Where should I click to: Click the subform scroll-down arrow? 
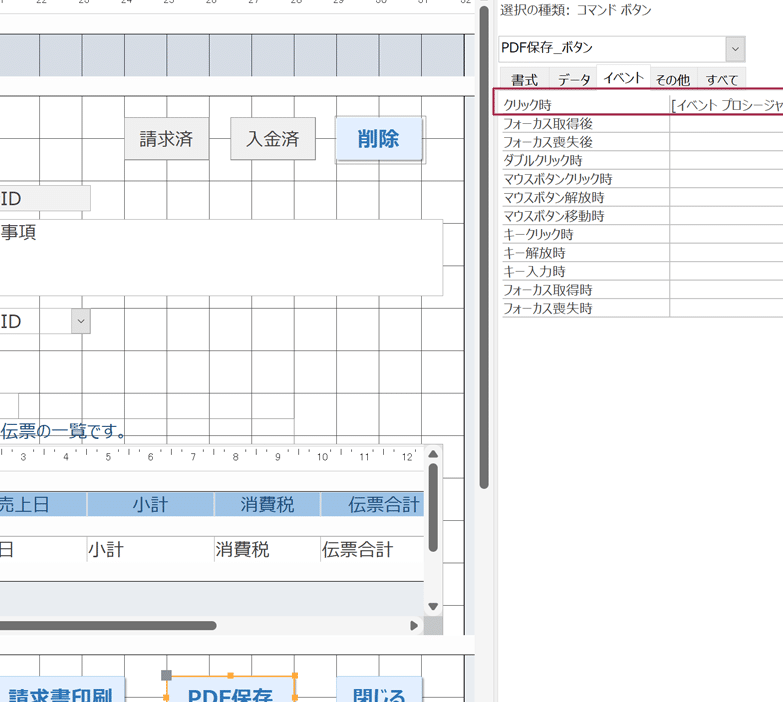click(x=433, y=606)
